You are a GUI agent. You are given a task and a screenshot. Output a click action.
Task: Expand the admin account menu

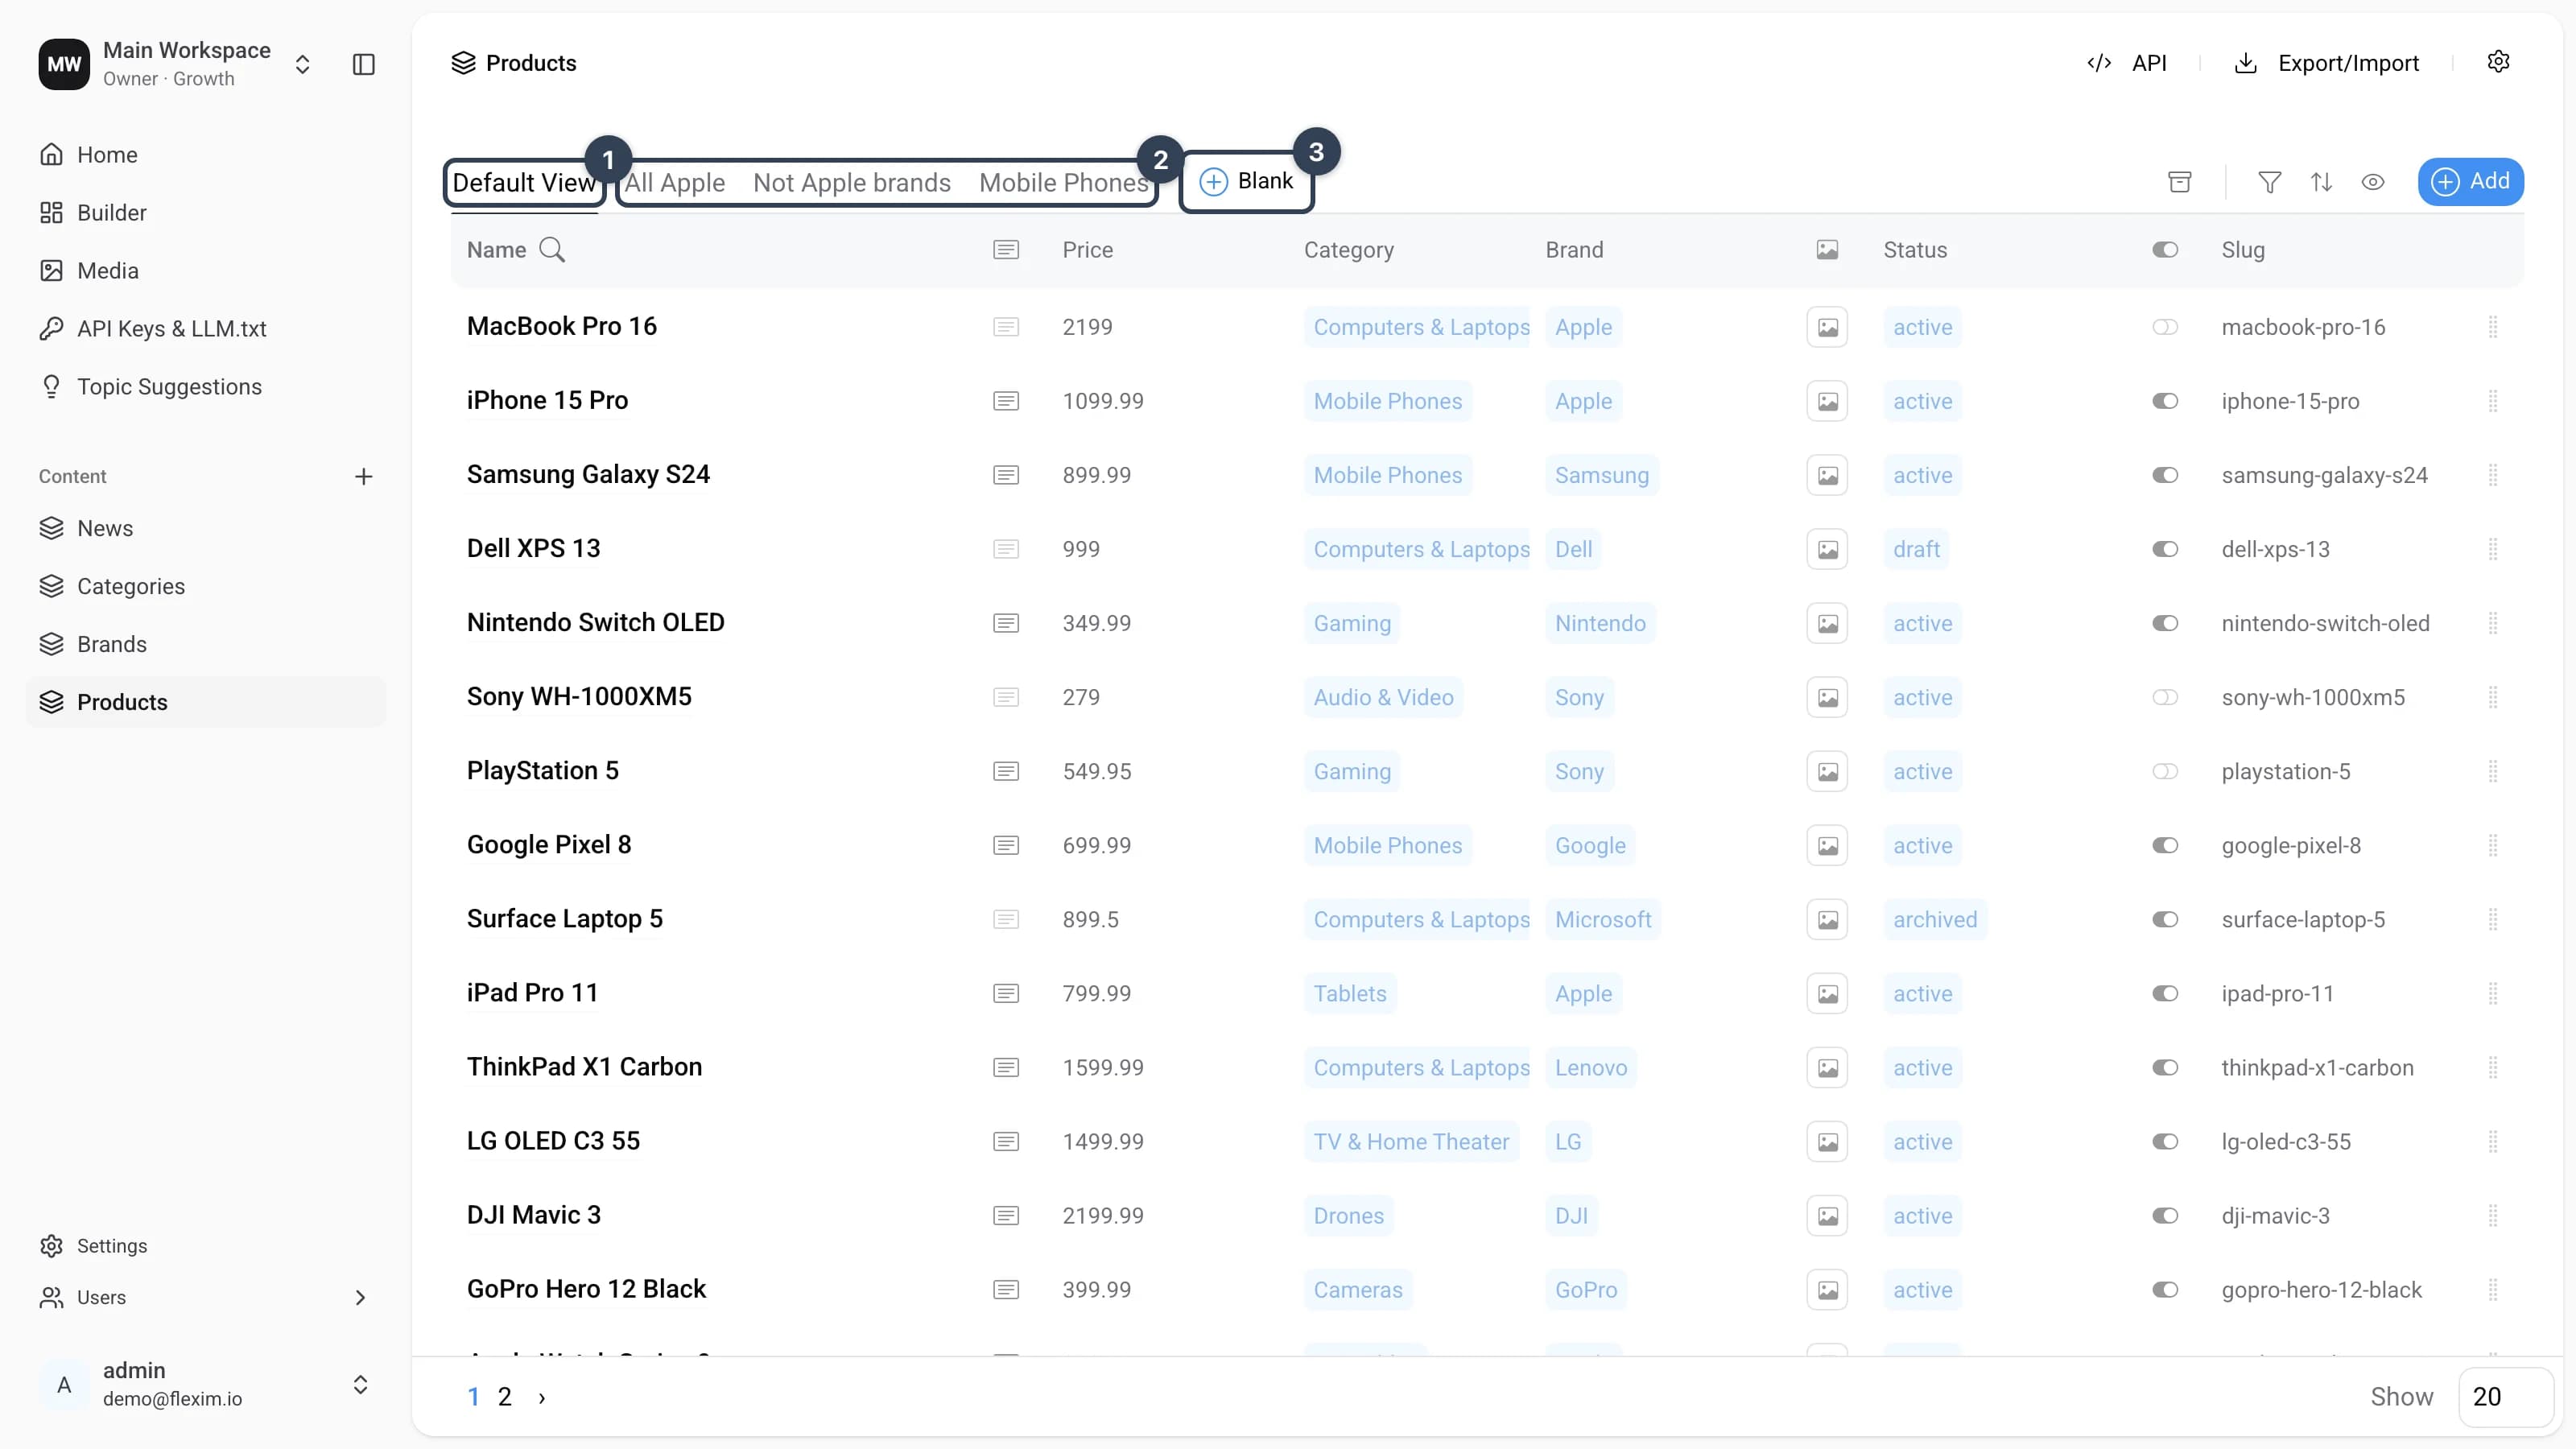(361, 1384)
